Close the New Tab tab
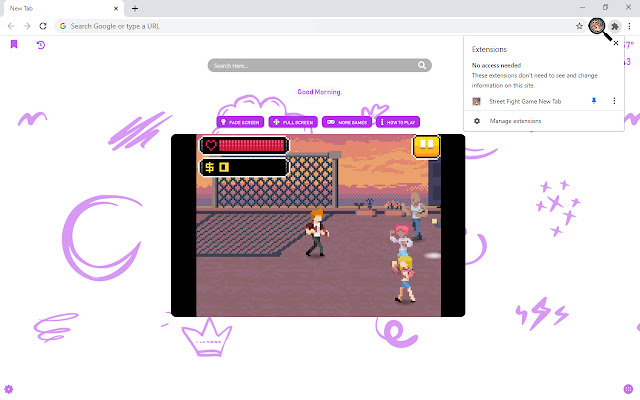 [x=116, y=8]
